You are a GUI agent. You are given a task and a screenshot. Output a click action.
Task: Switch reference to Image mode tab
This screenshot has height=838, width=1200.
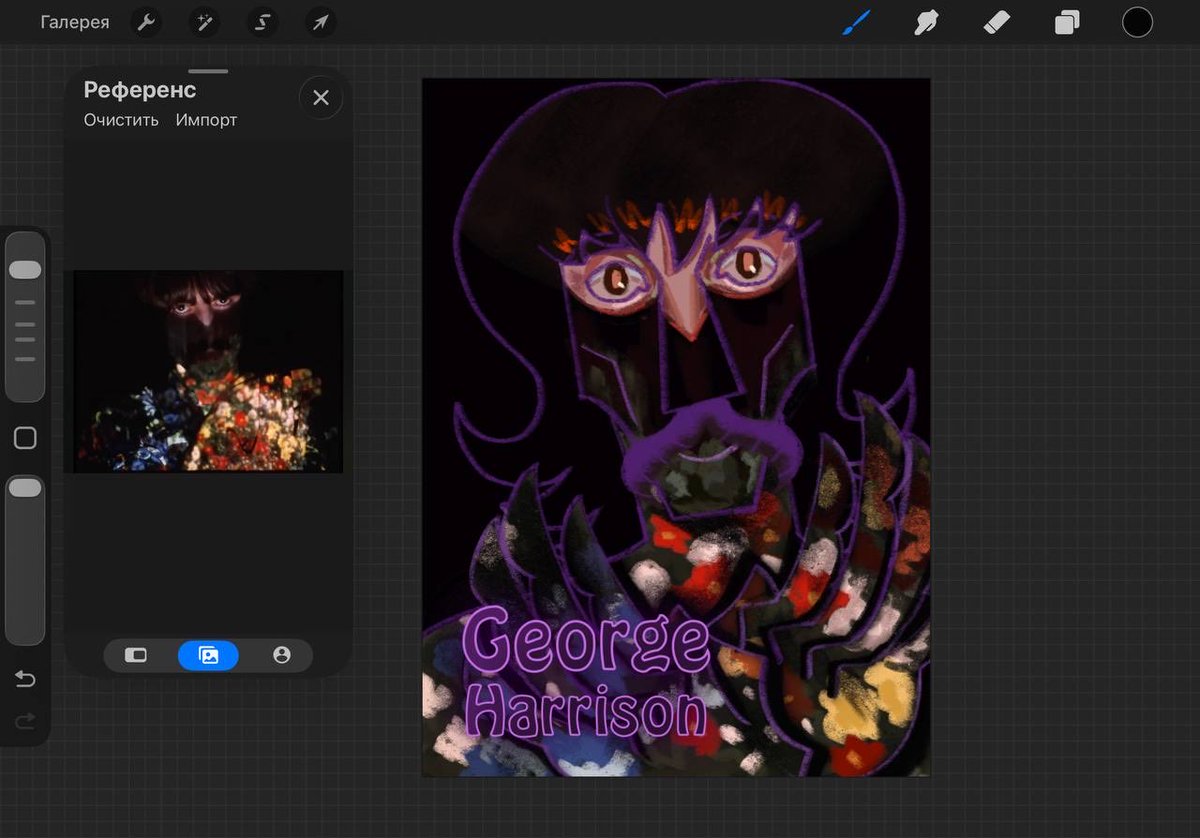point(208,655)
